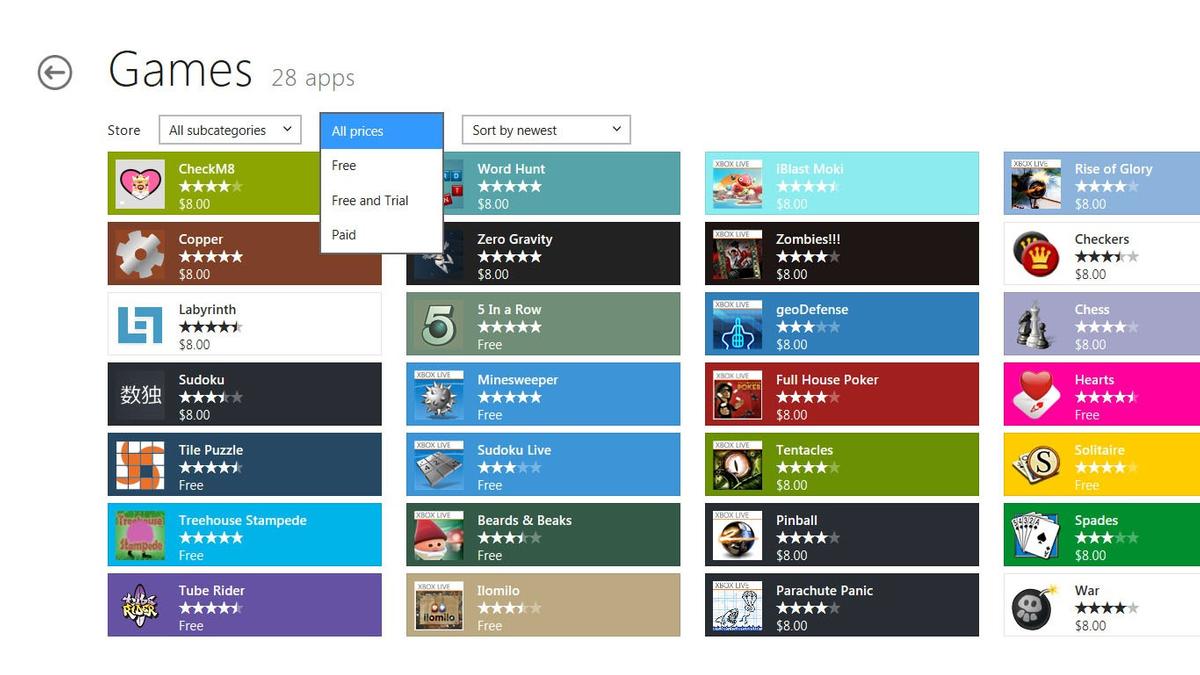Click the Parachute Panic $8.00 price

[x=791, y=626]
